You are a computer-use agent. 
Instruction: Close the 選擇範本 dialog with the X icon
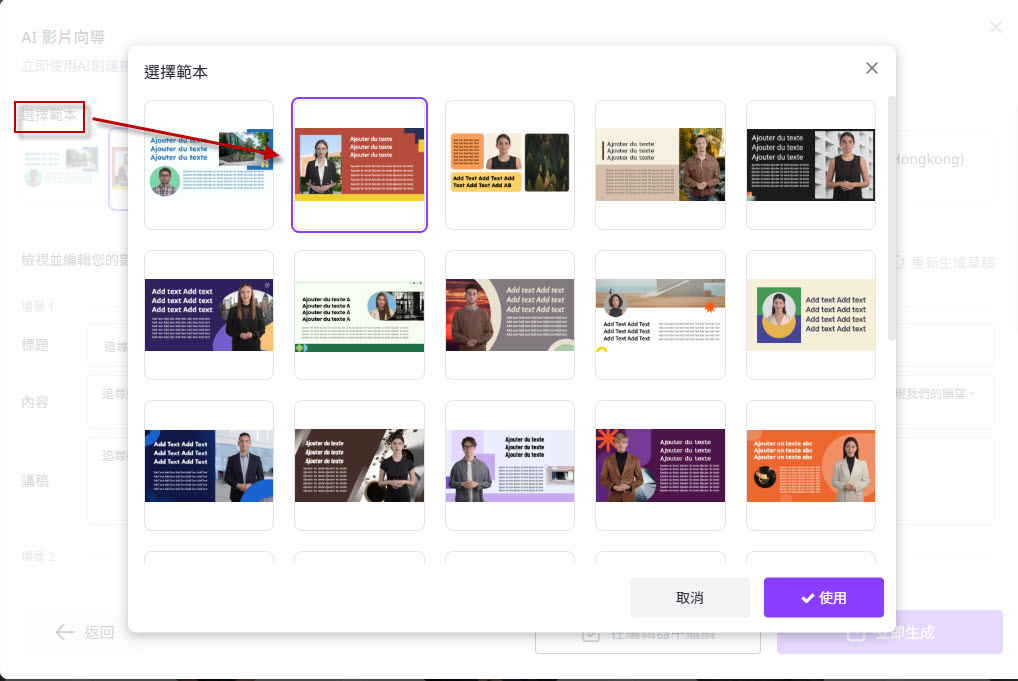(x=871, y=68)
